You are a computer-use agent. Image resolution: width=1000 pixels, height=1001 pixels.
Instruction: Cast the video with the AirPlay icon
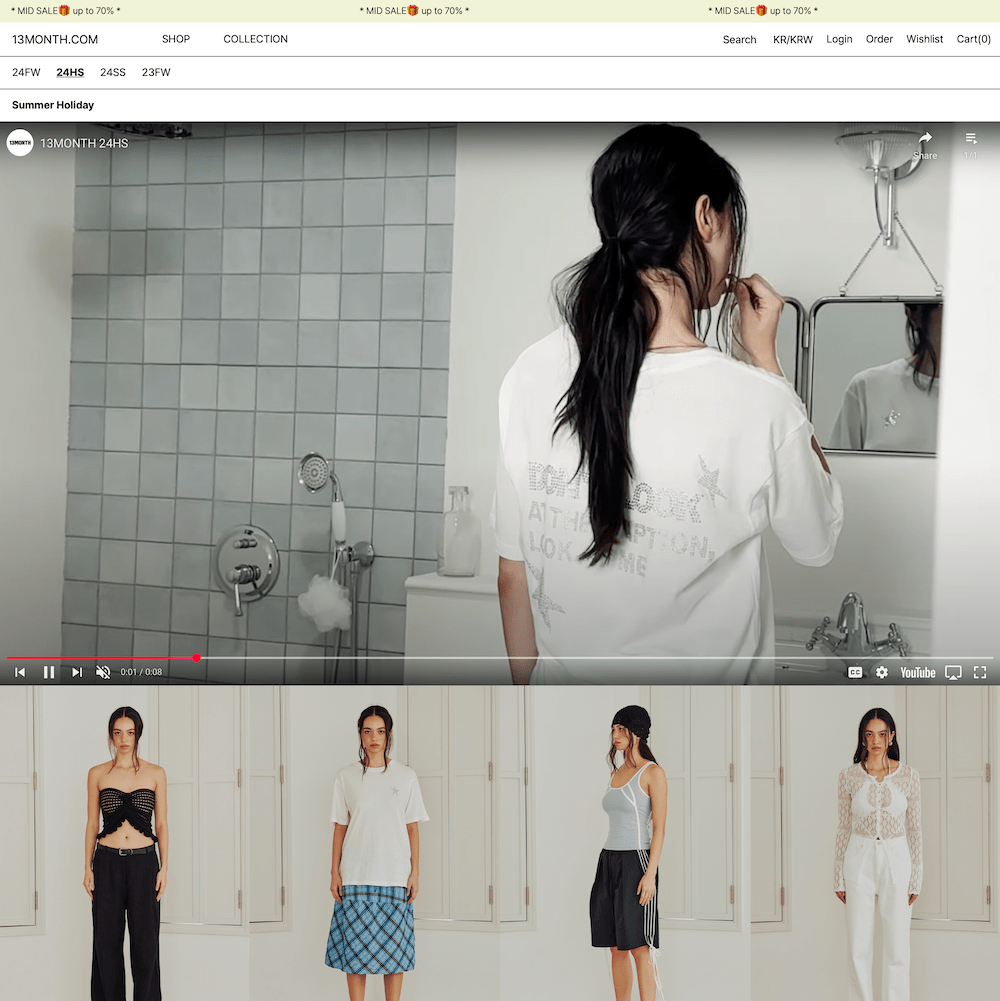pos(953,673)
